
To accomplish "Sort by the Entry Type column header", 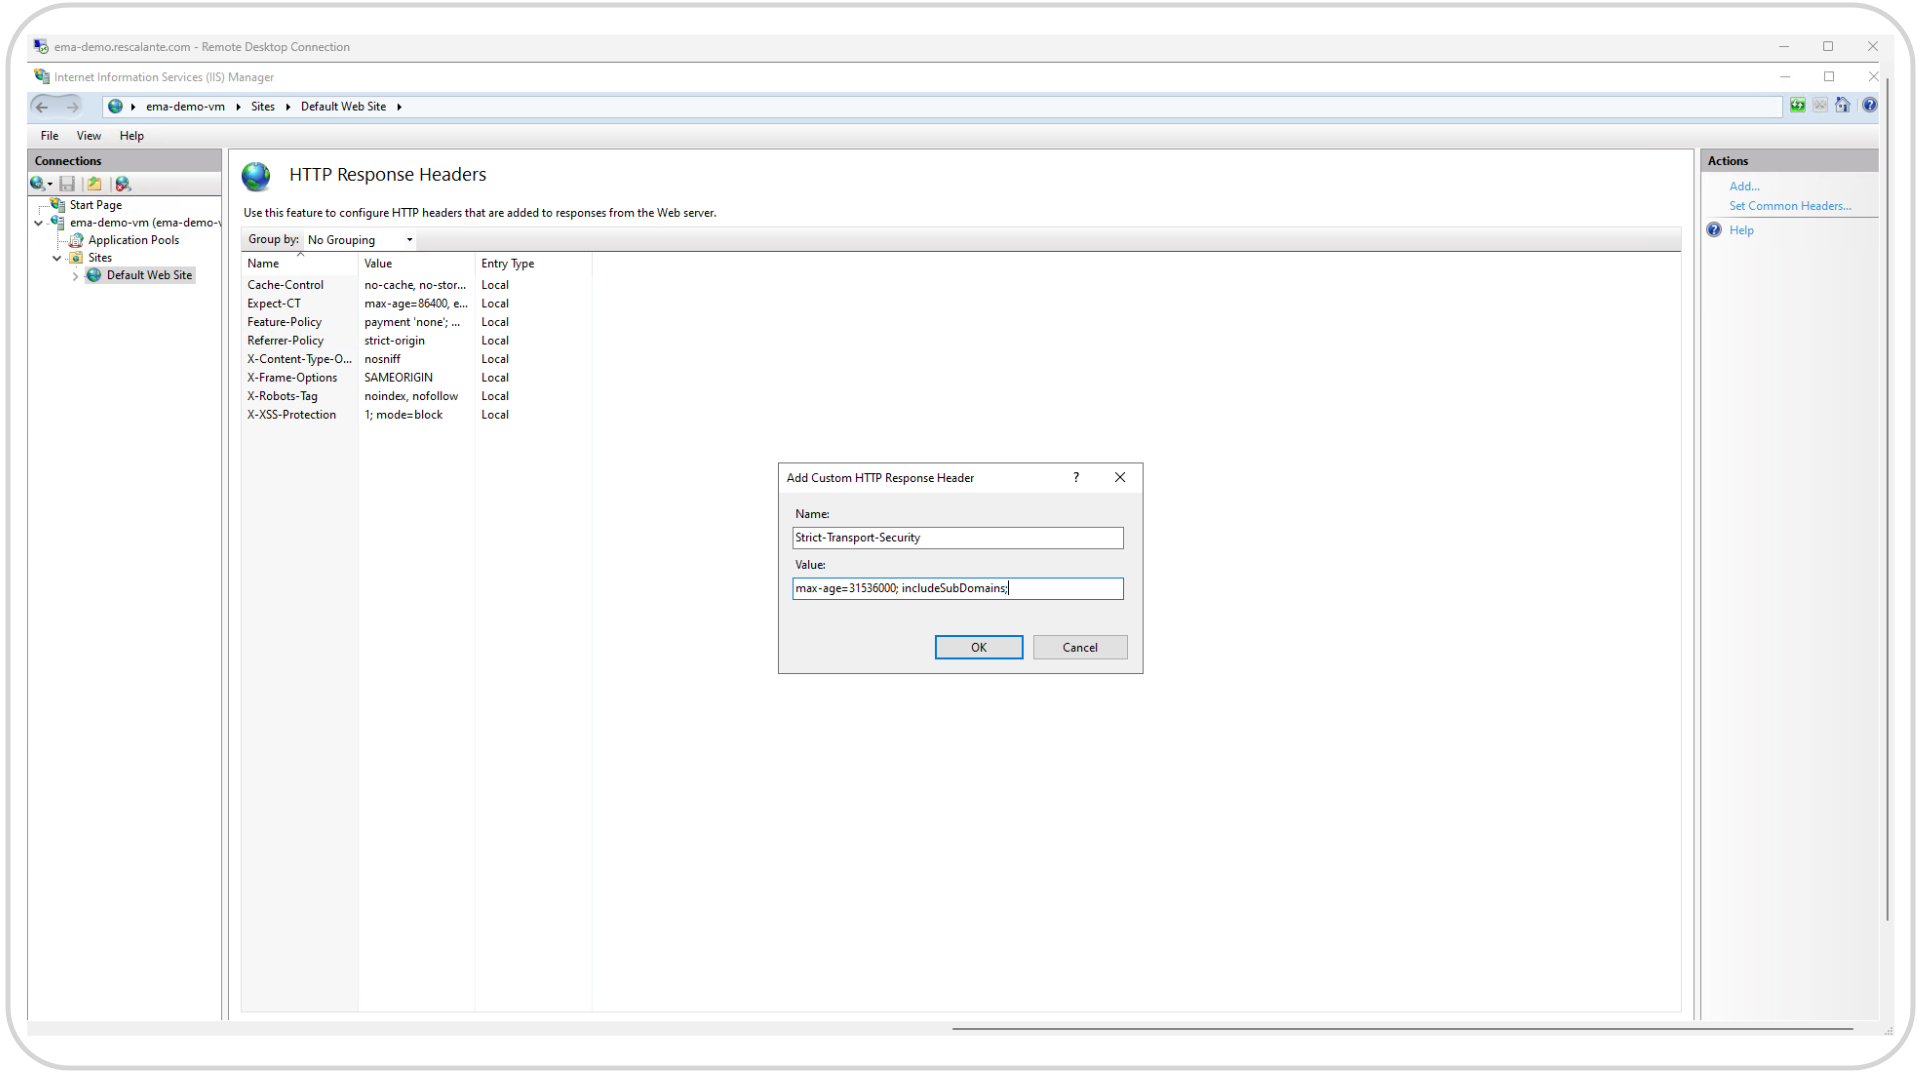I will click(x=533, y=264).
